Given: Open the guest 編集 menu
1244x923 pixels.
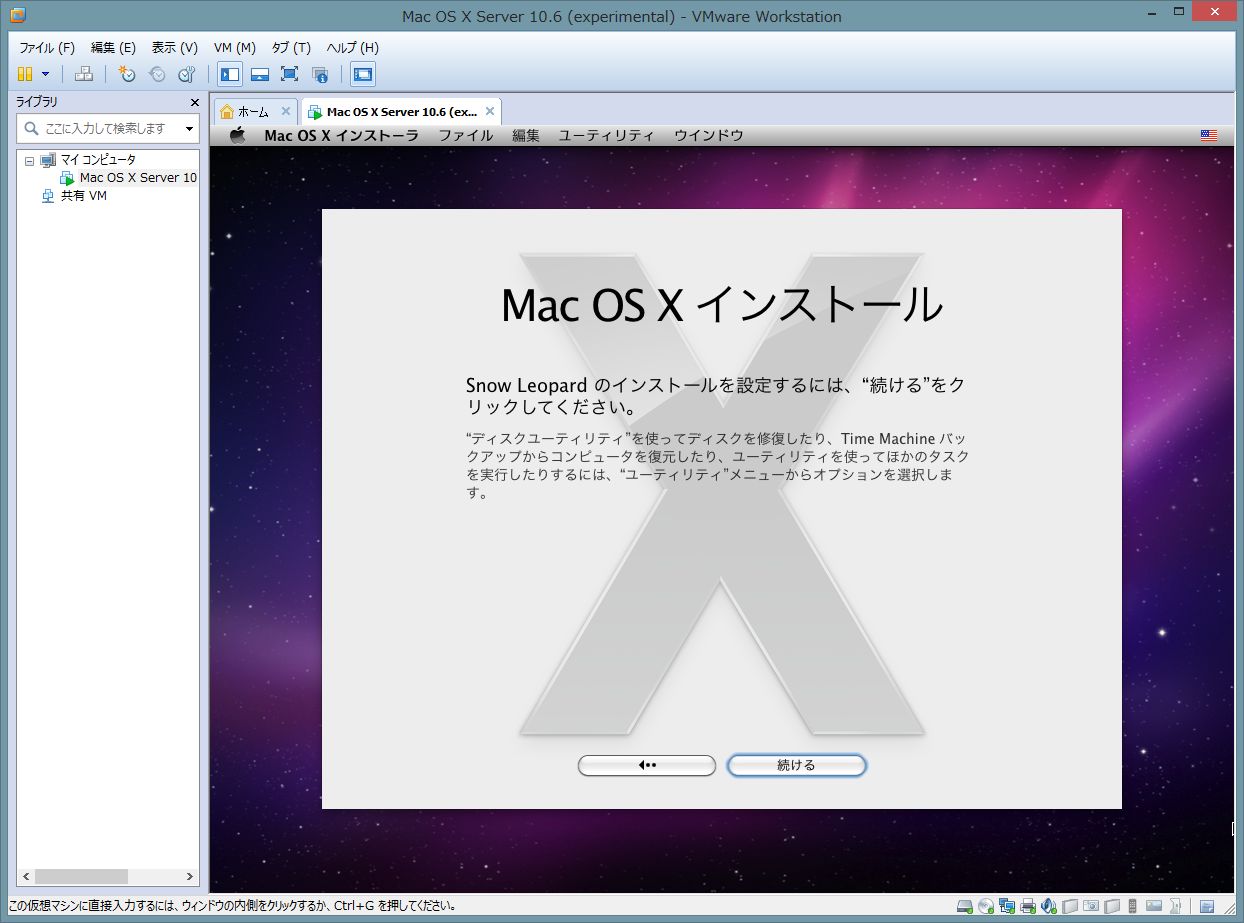Looking at the screenshot, I should 526,136.
